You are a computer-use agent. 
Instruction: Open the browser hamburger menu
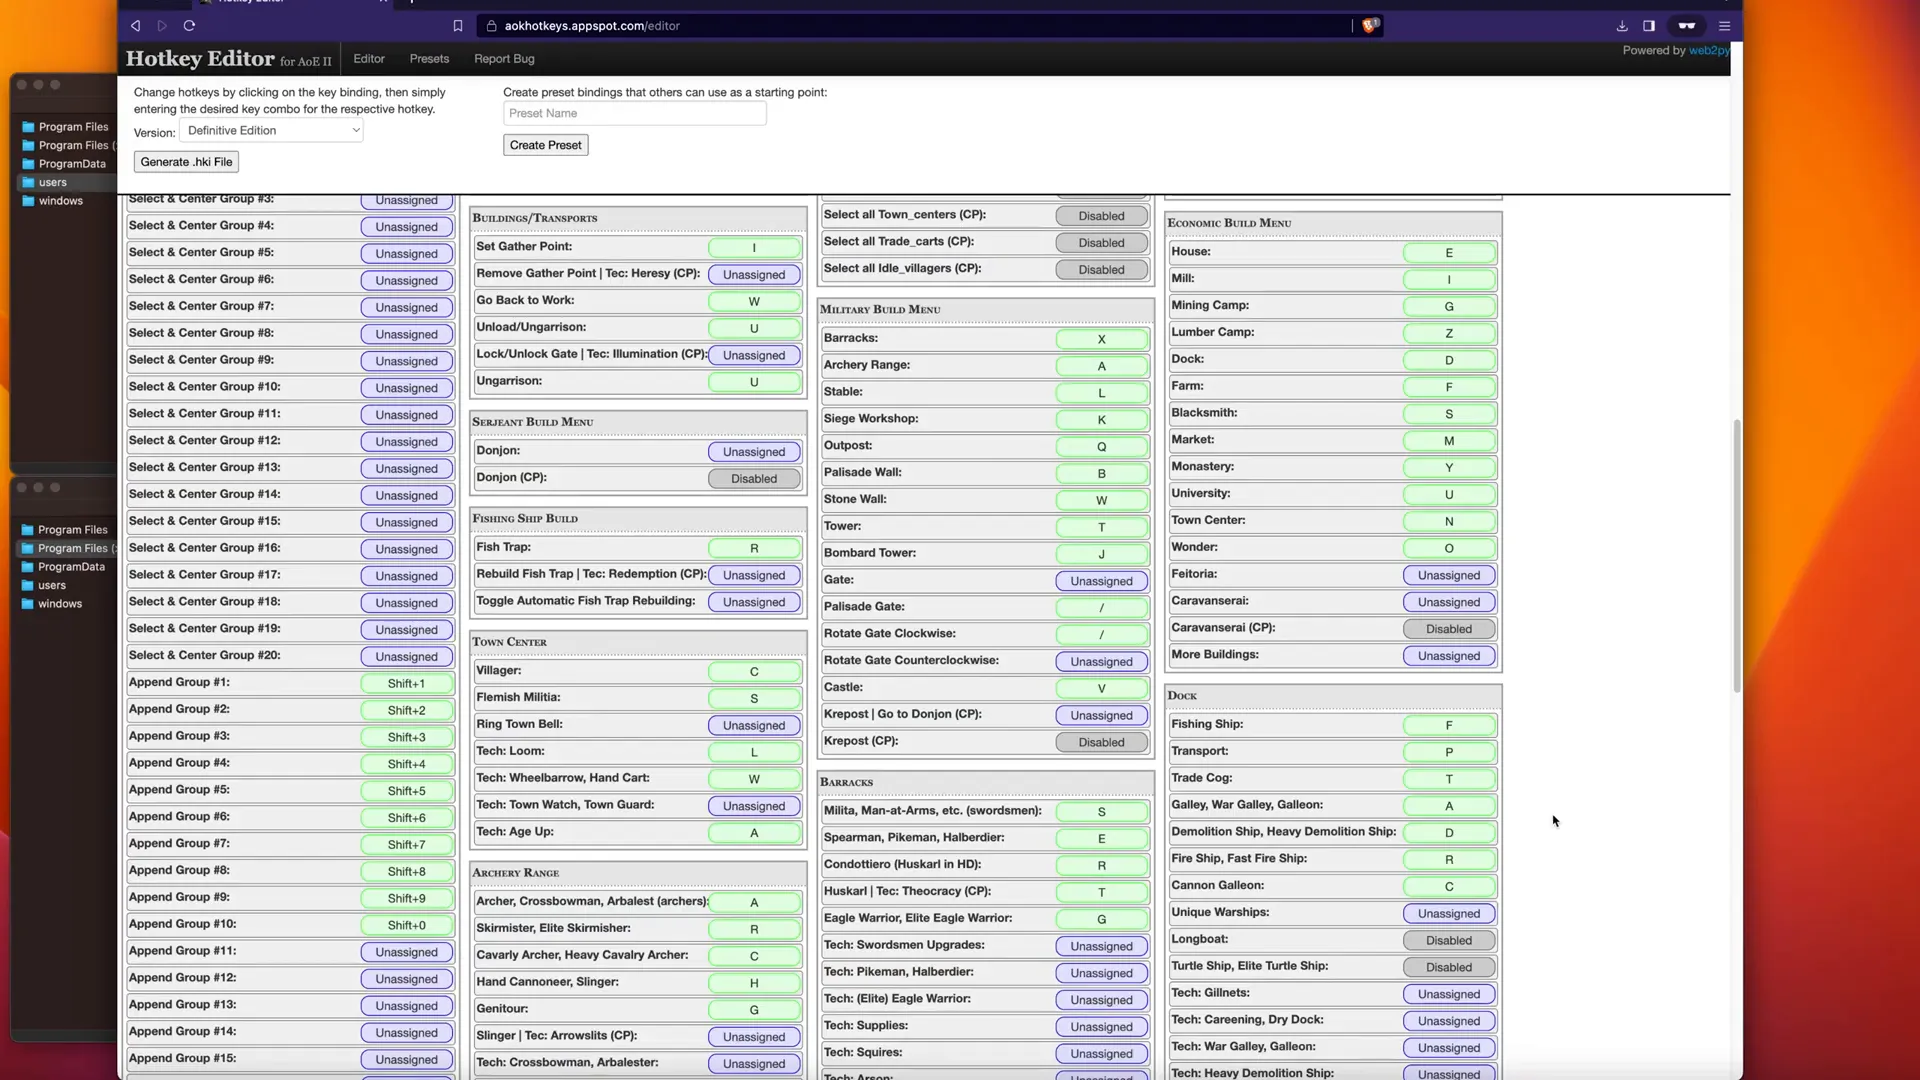(1724, 26)
